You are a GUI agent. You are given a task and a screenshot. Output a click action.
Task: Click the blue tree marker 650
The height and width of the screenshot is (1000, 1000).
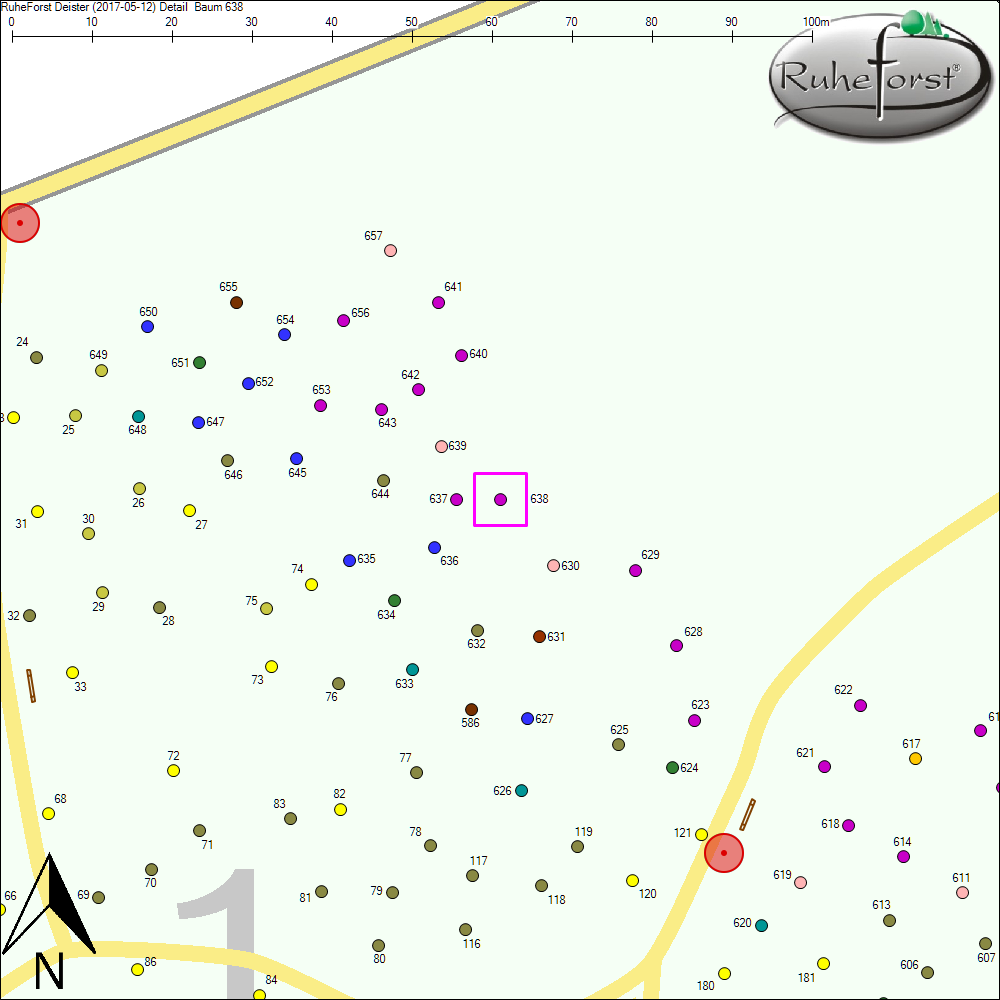pyautogui.click(x=147, y=326)
